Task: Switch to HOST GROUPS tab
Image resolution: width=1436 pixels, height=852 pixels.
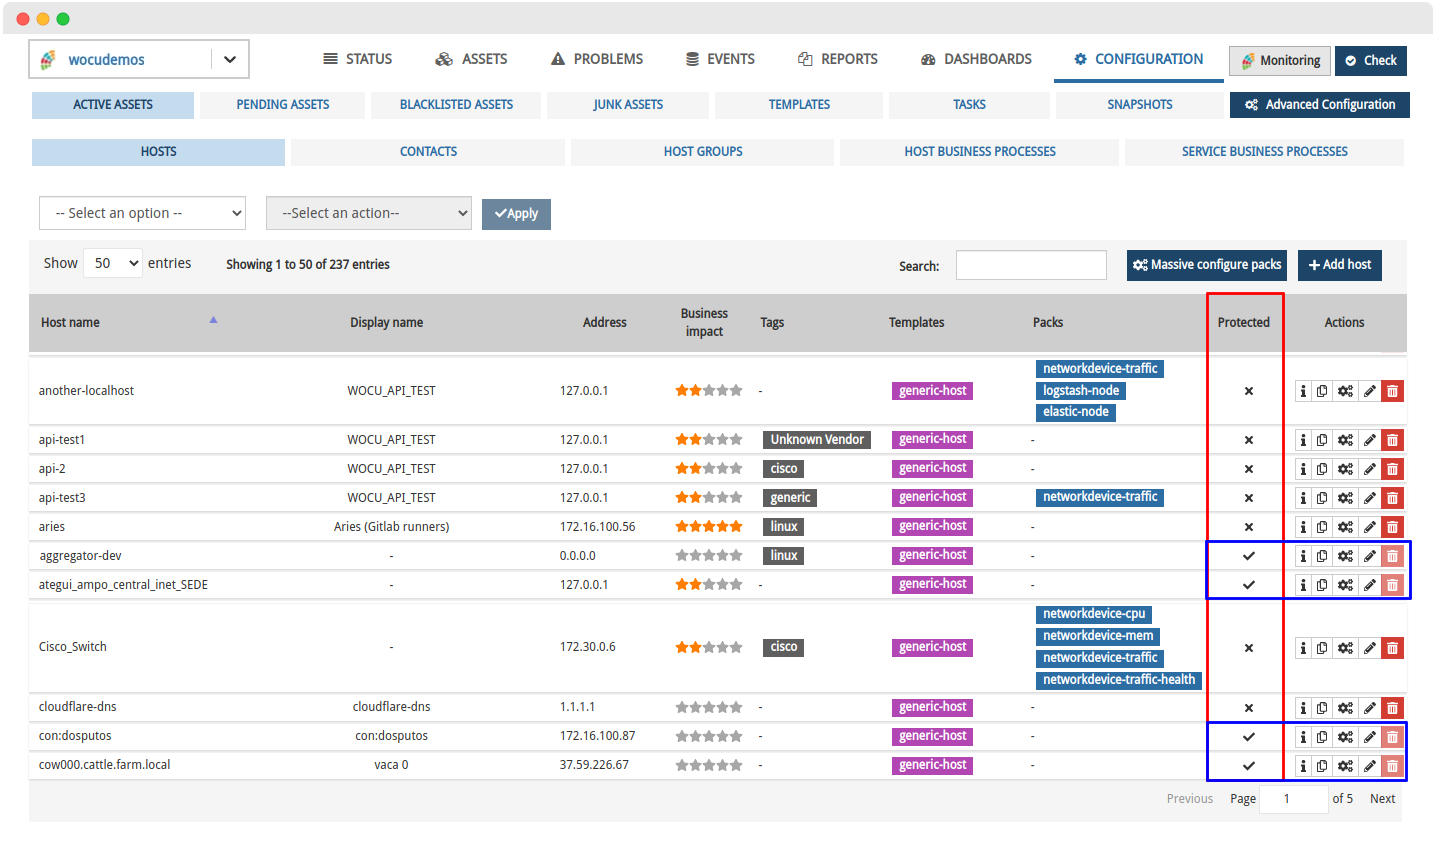Action: click(703, 152)
